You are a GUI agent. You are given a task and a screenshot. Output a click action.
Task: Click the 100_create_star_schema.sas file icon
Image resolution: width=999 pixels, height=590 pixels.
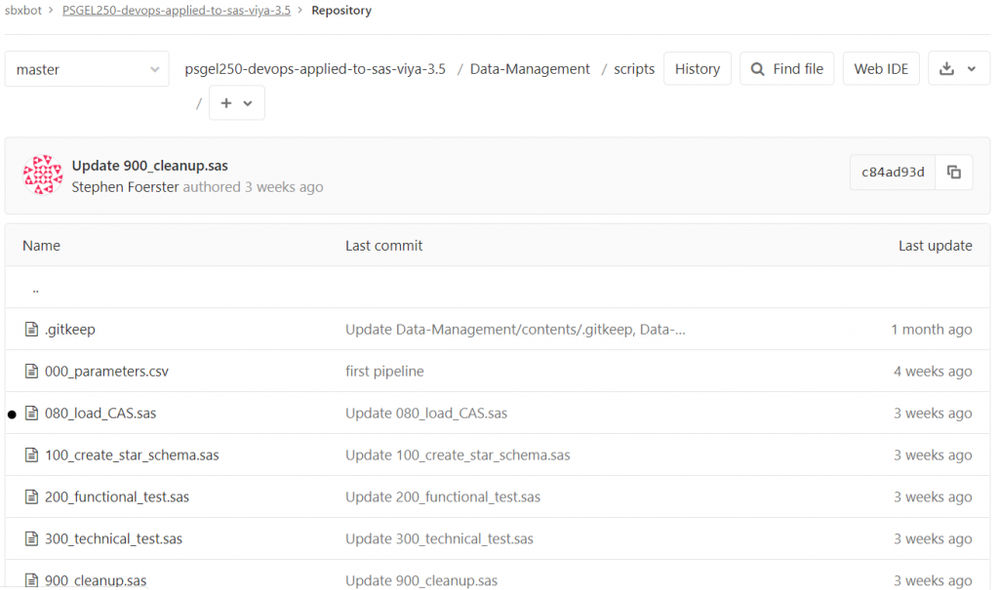(x=31, y=455)
